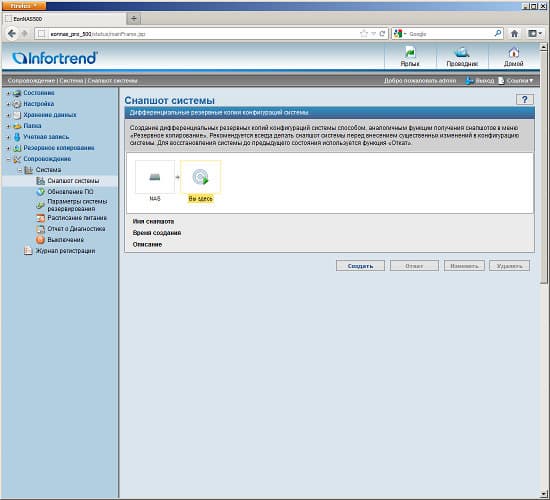550x500 pixels.
Task: Click the Откат button
Action: pos(414,266)
